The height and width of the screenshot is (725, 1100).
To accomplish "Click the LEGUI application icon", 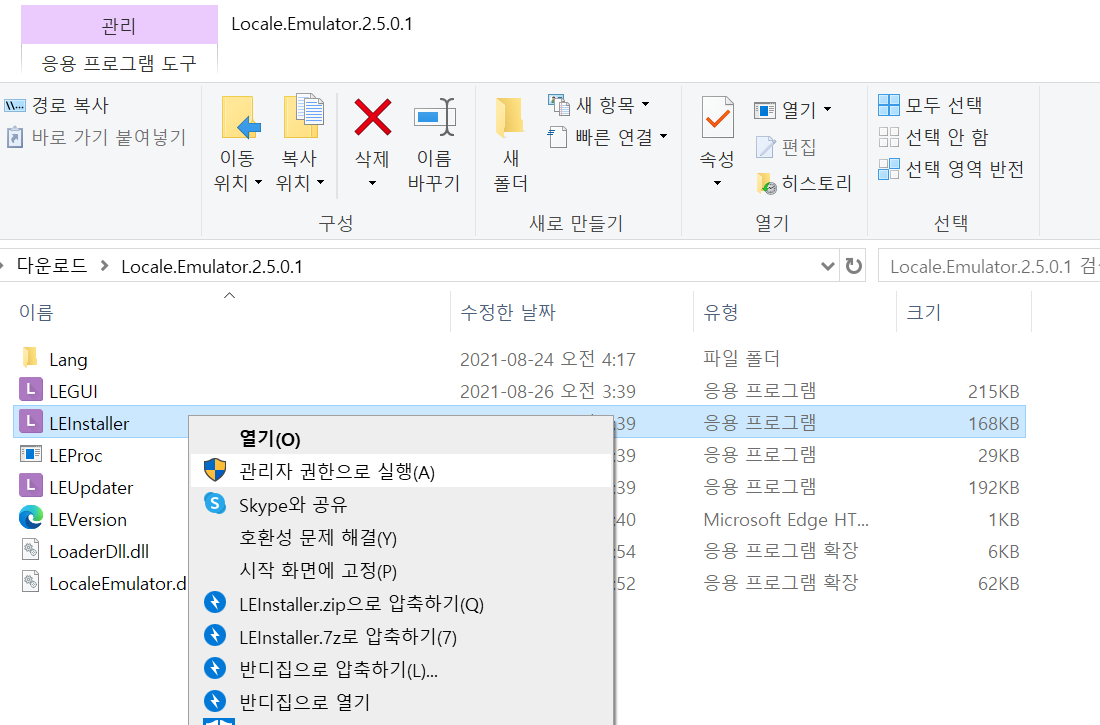I will point(30,390).
